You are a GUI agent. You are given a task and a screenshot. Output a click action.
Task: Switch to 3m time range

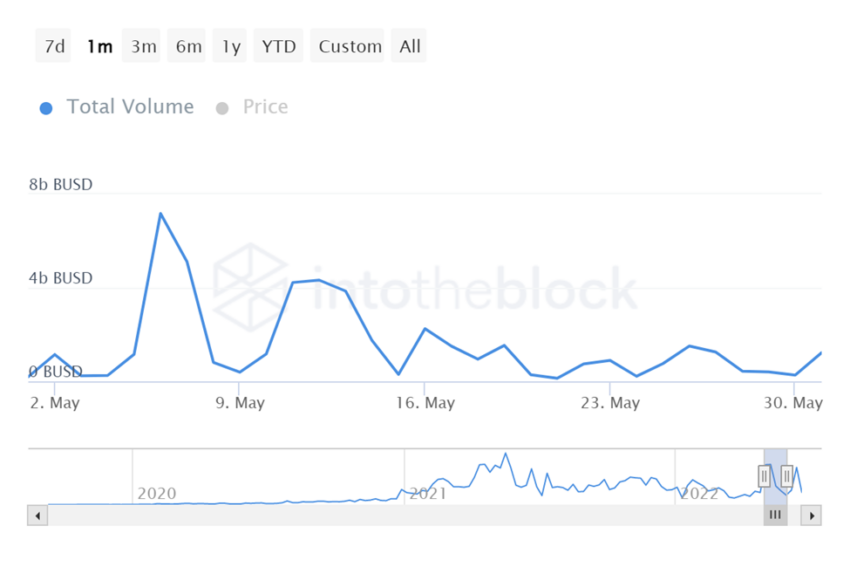pyautogui.click(x=143, y=46)
